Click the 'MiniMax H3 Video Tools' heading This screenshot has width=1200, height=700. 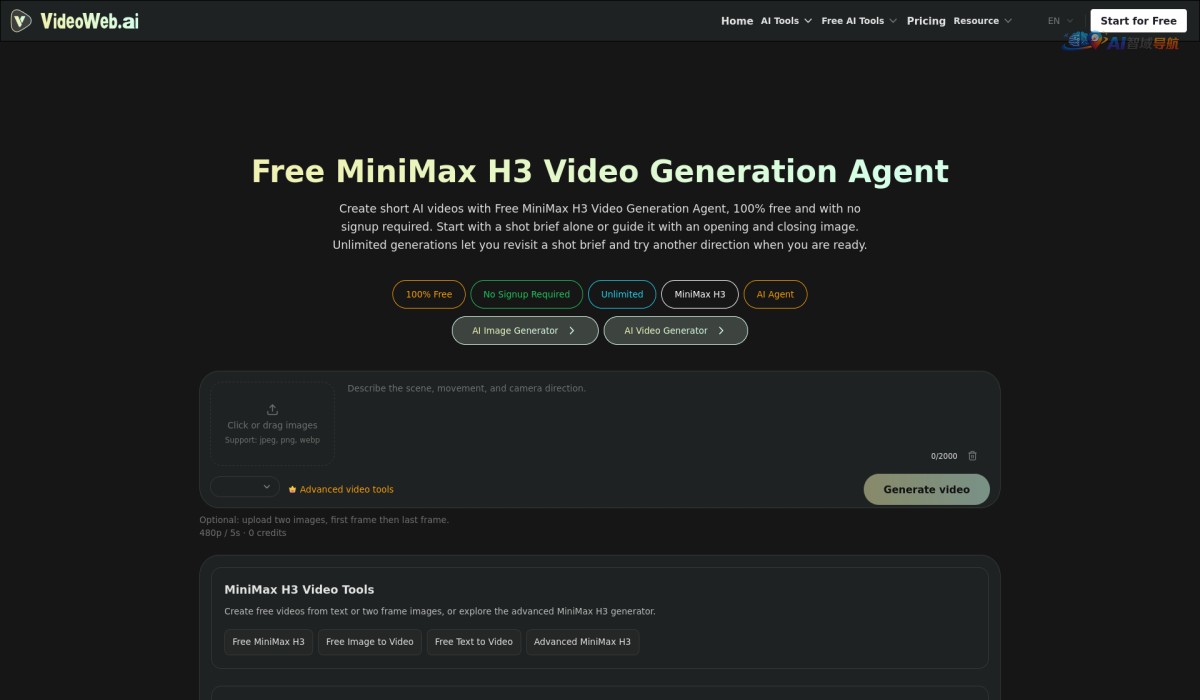coord(299,590)
